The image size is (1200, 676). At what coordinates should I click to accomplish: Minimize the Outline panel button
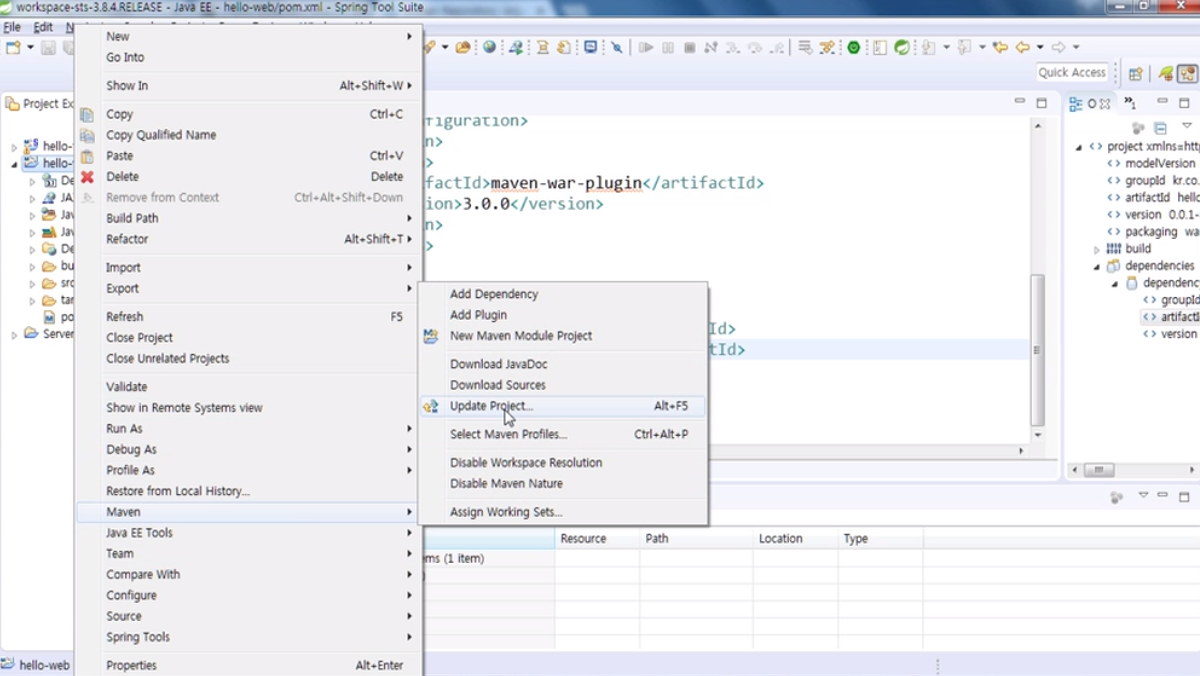[1162, 103]
